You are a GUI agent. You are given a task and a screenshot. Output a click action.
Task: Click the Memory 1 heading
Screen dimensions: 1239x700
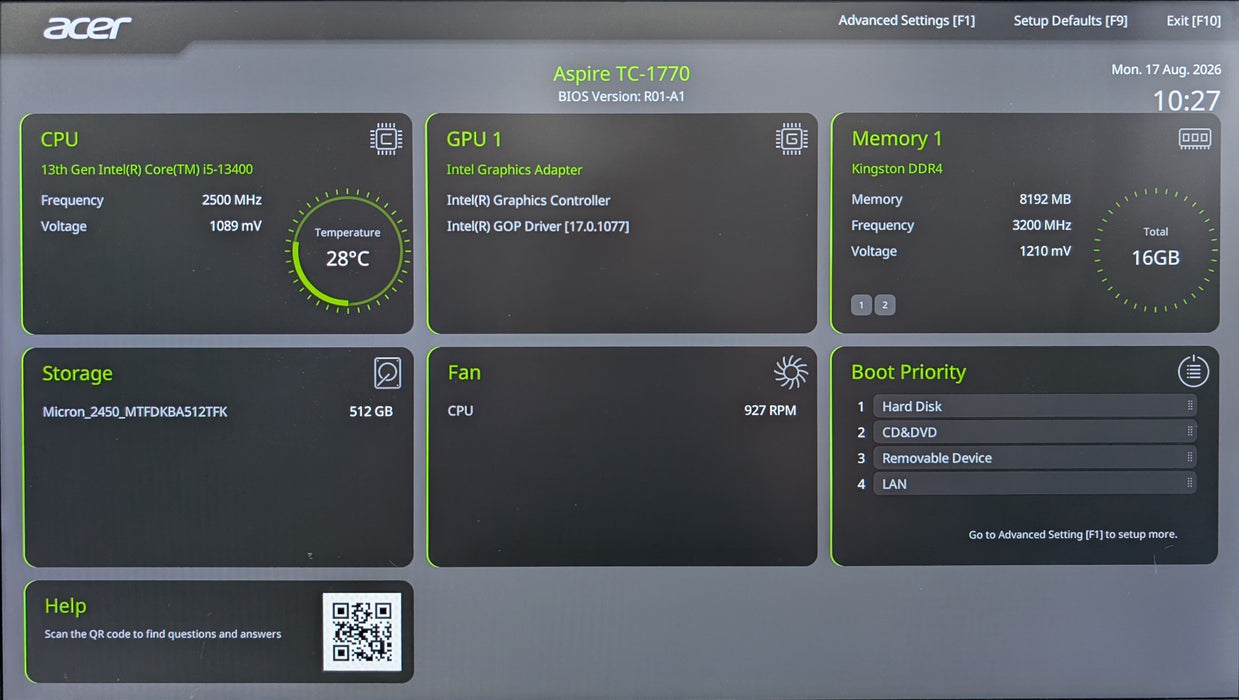(897, 139)
